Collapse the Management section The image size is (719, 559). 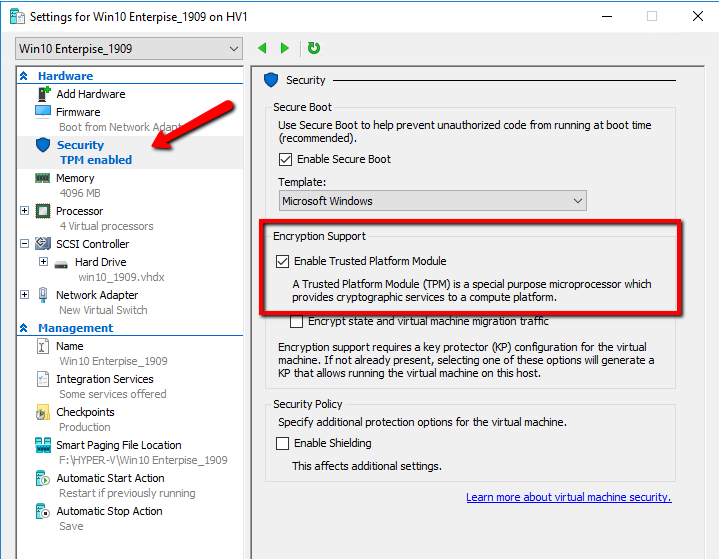coord(24,328)
